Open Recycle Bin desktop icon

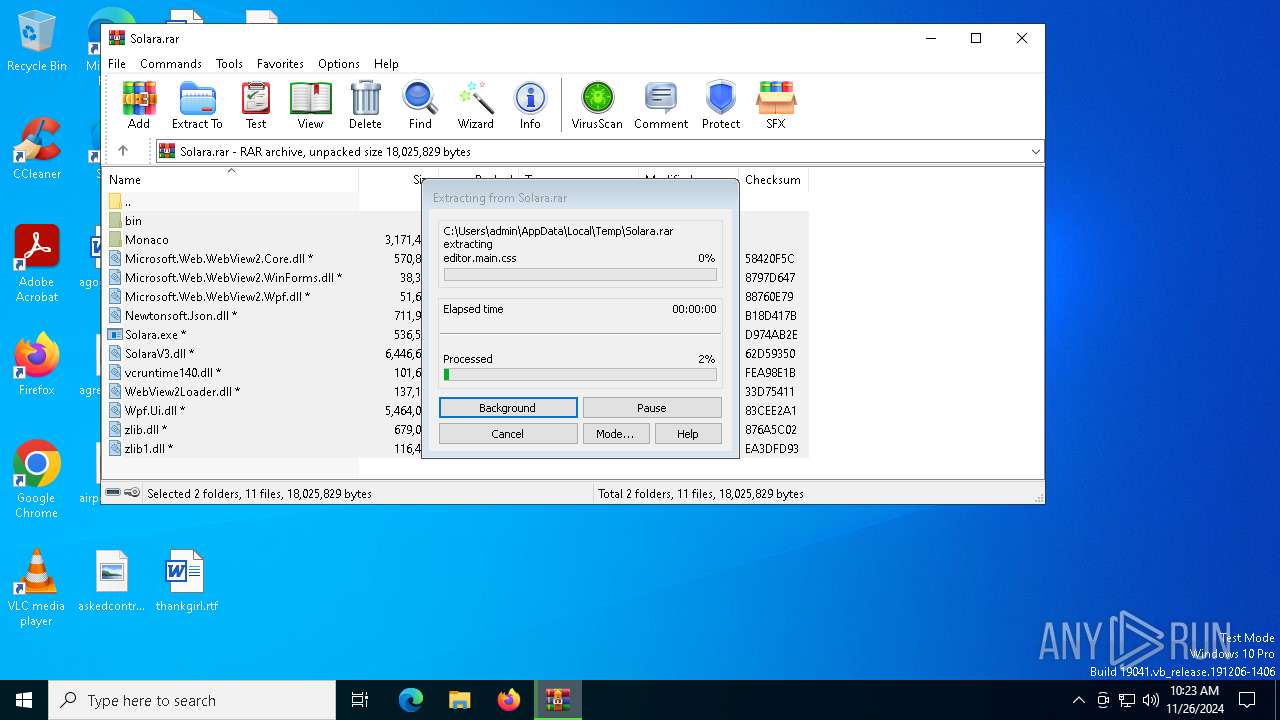coord(37,41)
